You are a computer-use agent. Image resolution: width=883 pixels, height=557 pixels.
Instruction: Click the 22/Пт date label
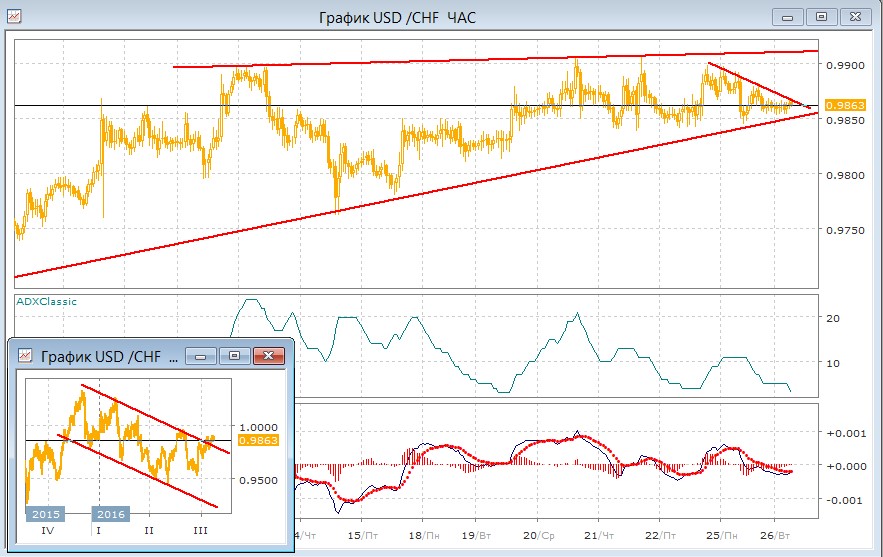660,535
